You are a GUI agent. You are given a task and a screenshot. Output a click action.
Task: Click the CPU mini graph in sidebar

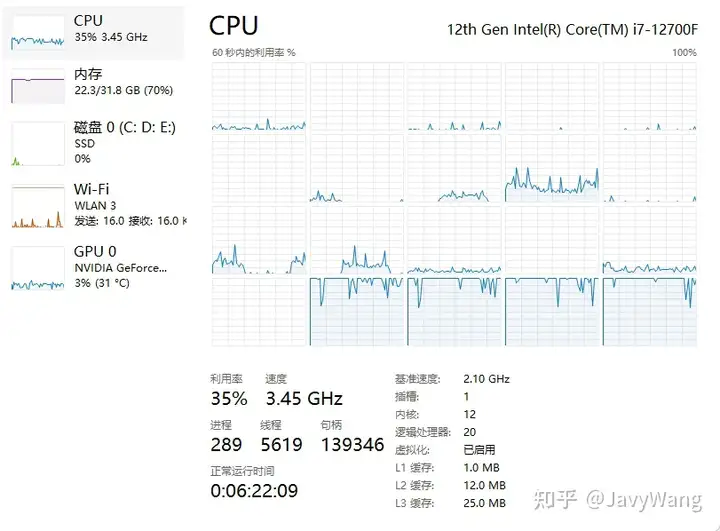(37, 30)
